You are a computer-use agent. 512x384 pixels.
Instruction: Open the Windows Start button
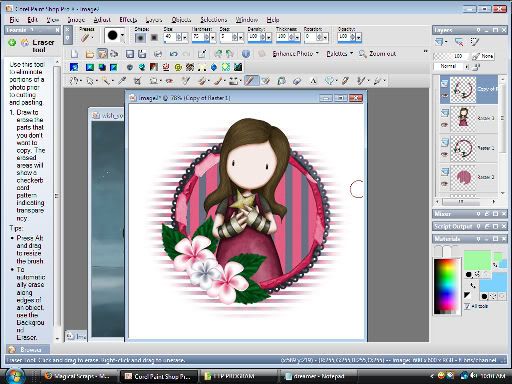tap(14, 376)
